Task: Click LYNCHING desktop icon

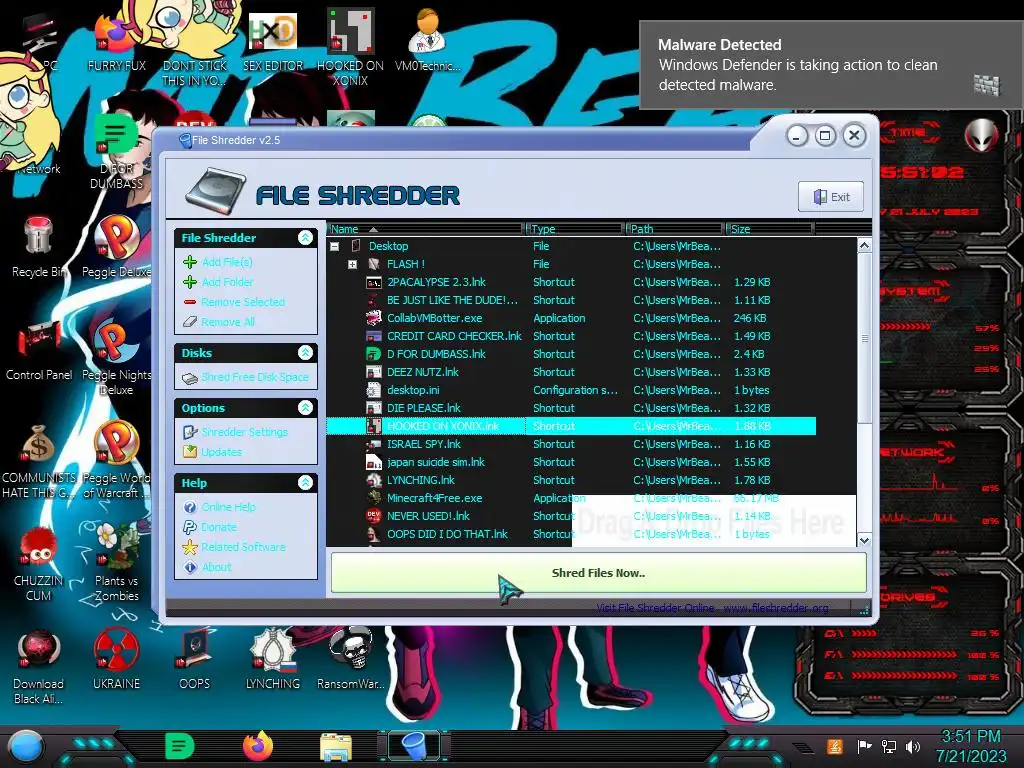Action: click(x=273, y=660)
